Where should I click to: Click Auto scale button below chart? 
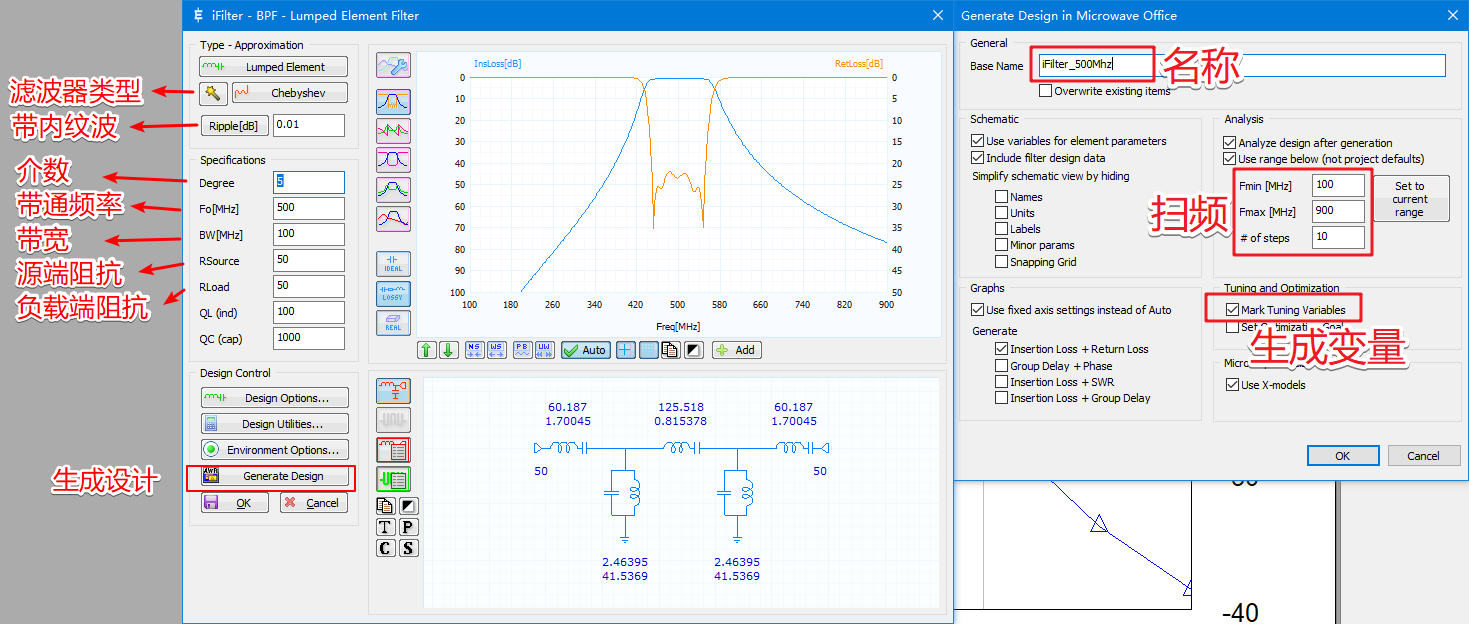pyautogui.click(x=584, y=350)
